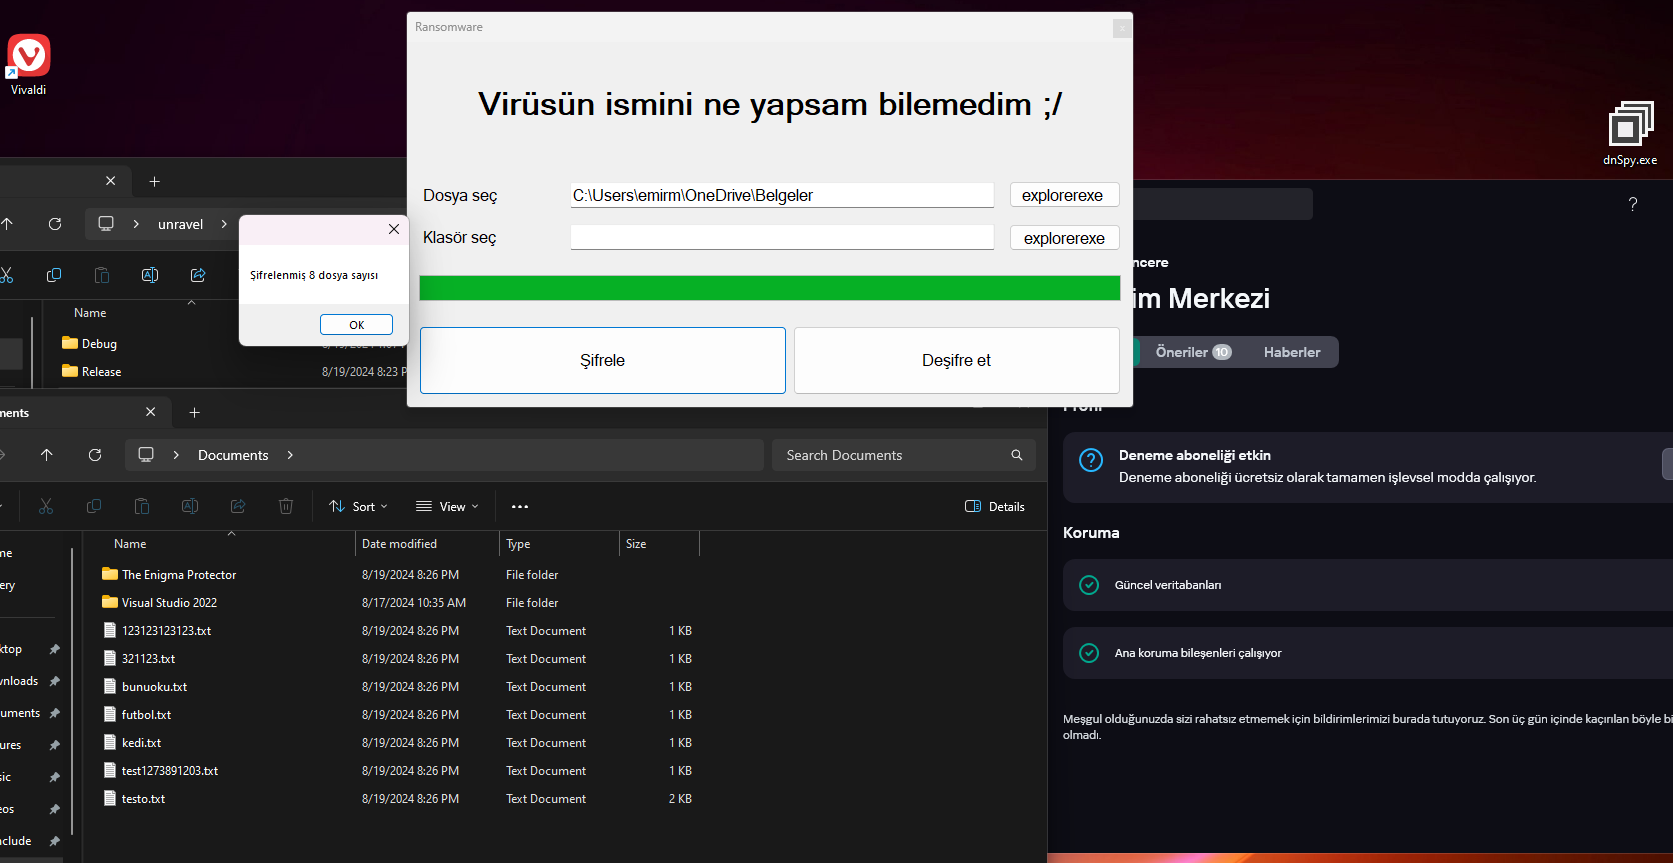Open the Sort dropdown menu
This screenshot has width=1673, height=863.
(x=358, y=507)
